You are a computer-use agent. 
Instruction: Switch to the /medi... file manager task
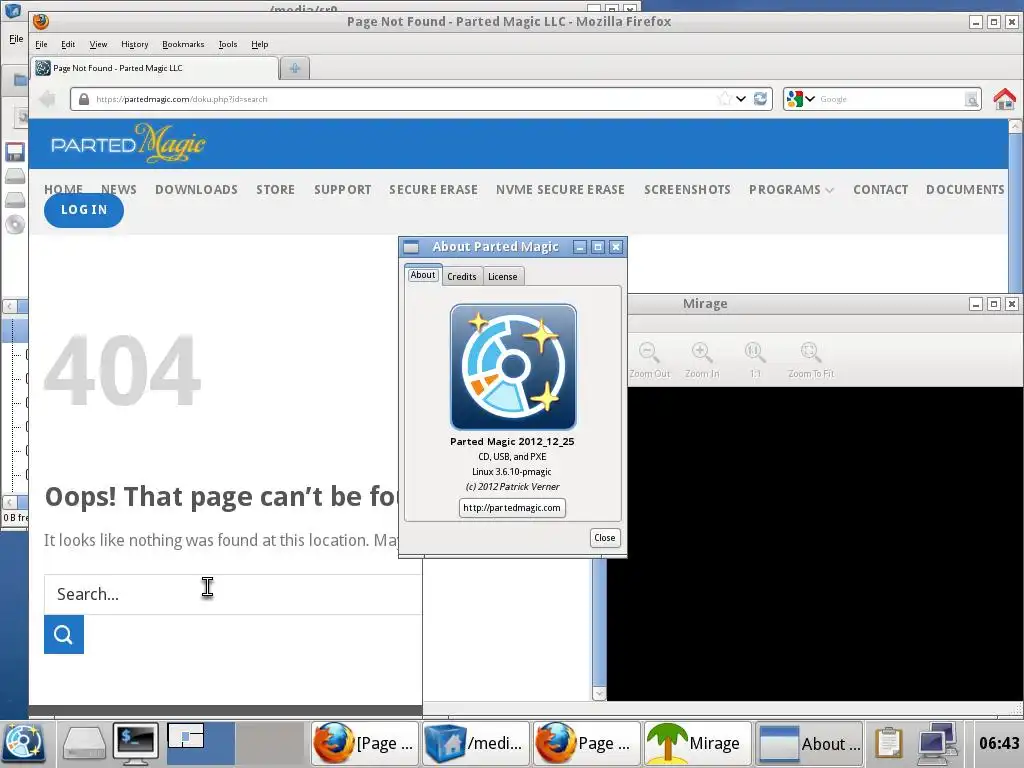pyautogui.click(x=475, y=743)
